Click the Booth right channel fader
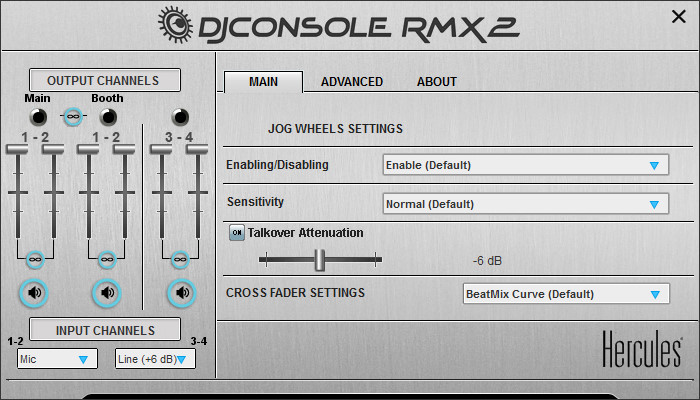This screenshot has width=700, height=400. pos(124,149)
